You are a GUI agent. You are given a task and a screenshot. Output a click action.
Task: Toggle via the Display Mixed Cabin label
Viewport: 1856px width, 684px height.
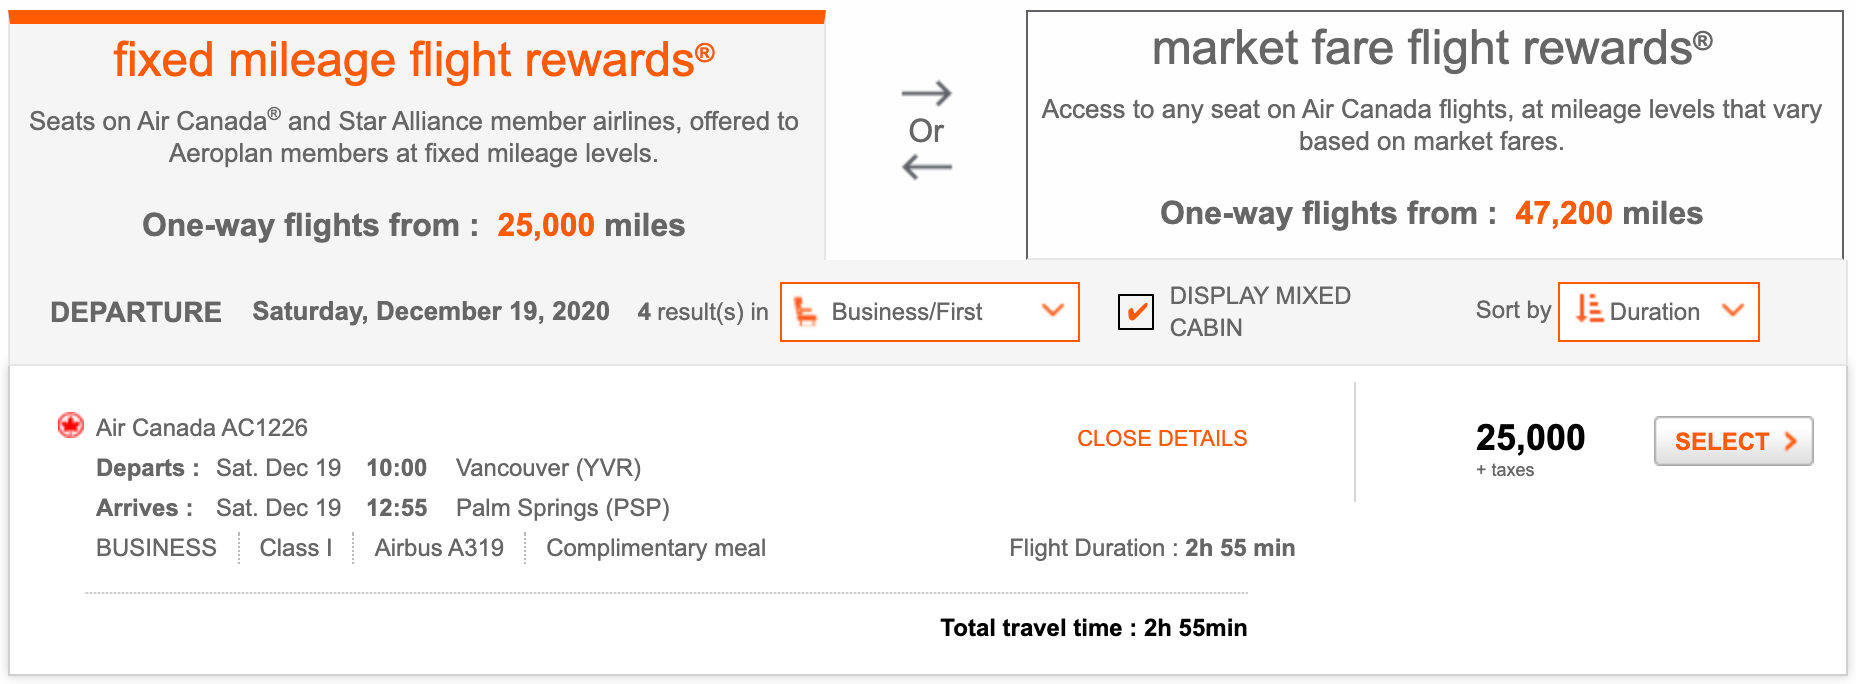pos(1259,311)
